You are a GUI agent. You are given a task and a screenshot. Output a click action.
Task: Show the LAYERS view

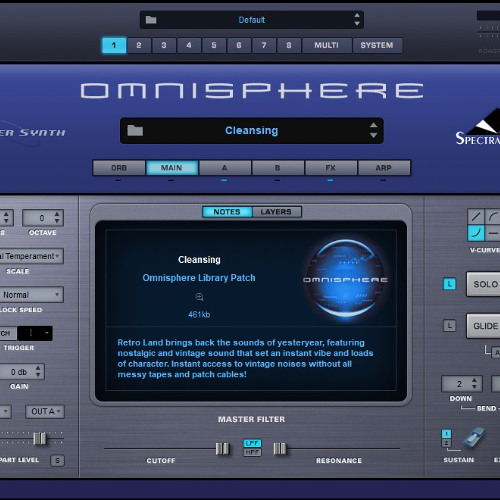coord(276,212)
